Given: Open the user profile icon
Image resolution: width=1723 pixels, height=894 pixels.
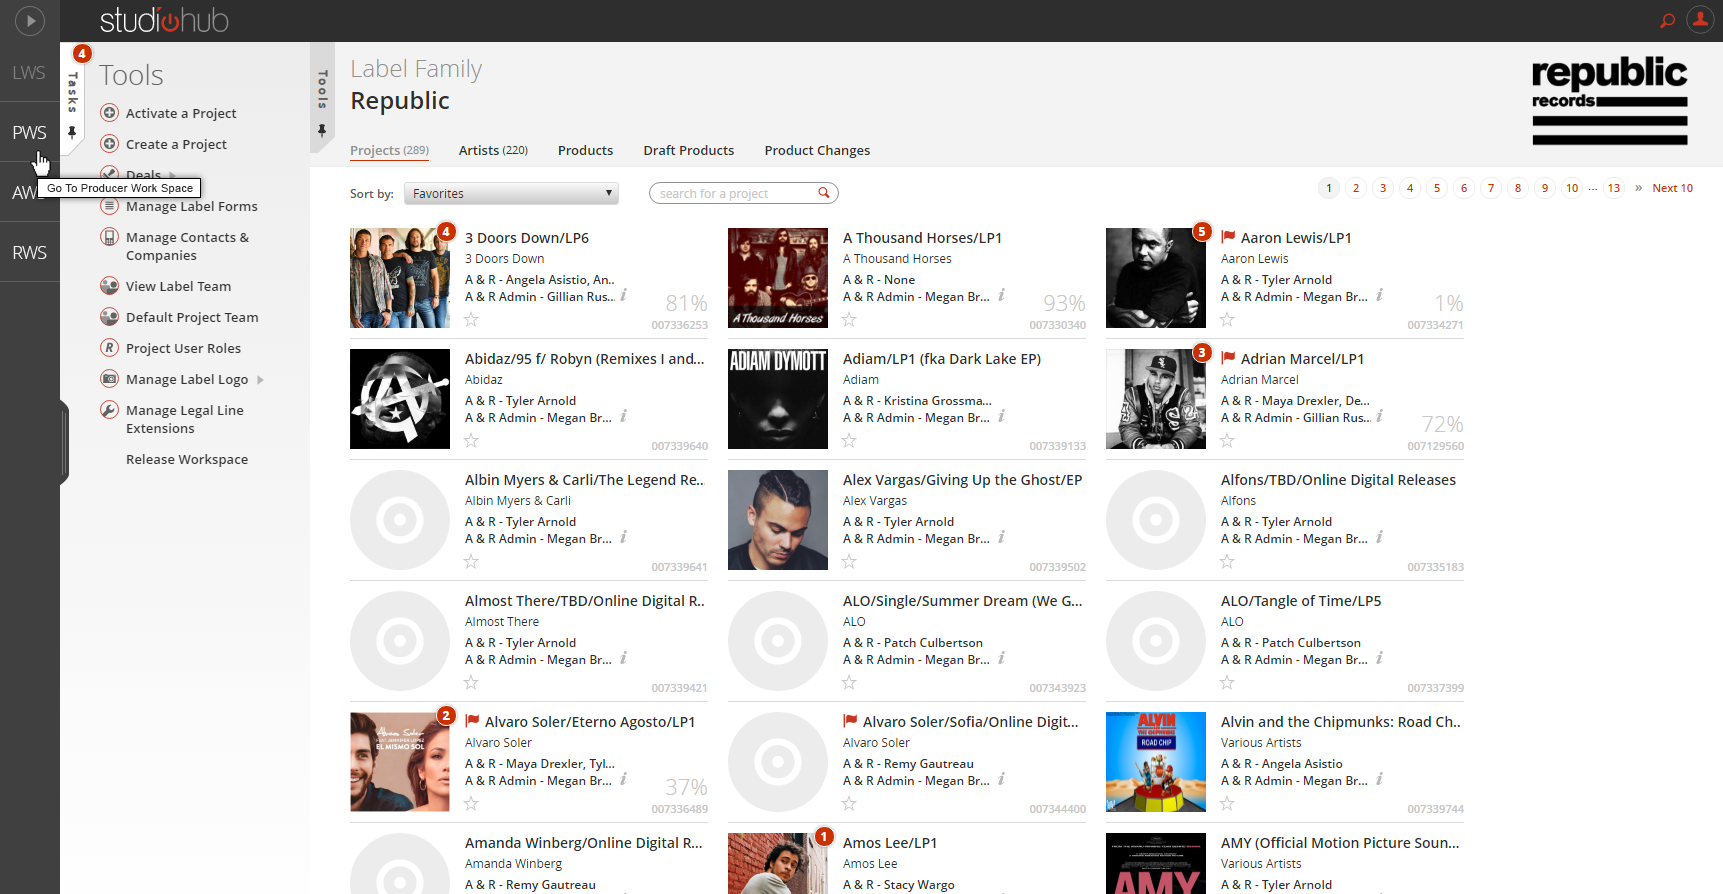Looking at the screenshot, I should 1700,19.
